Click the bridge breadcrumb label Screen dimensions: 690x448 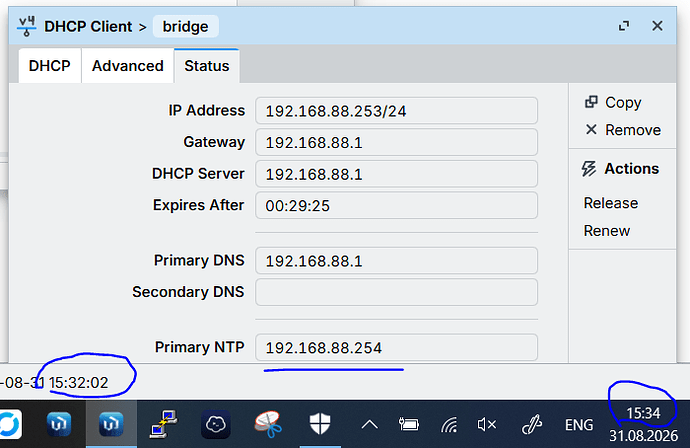[x=185, y=26]
